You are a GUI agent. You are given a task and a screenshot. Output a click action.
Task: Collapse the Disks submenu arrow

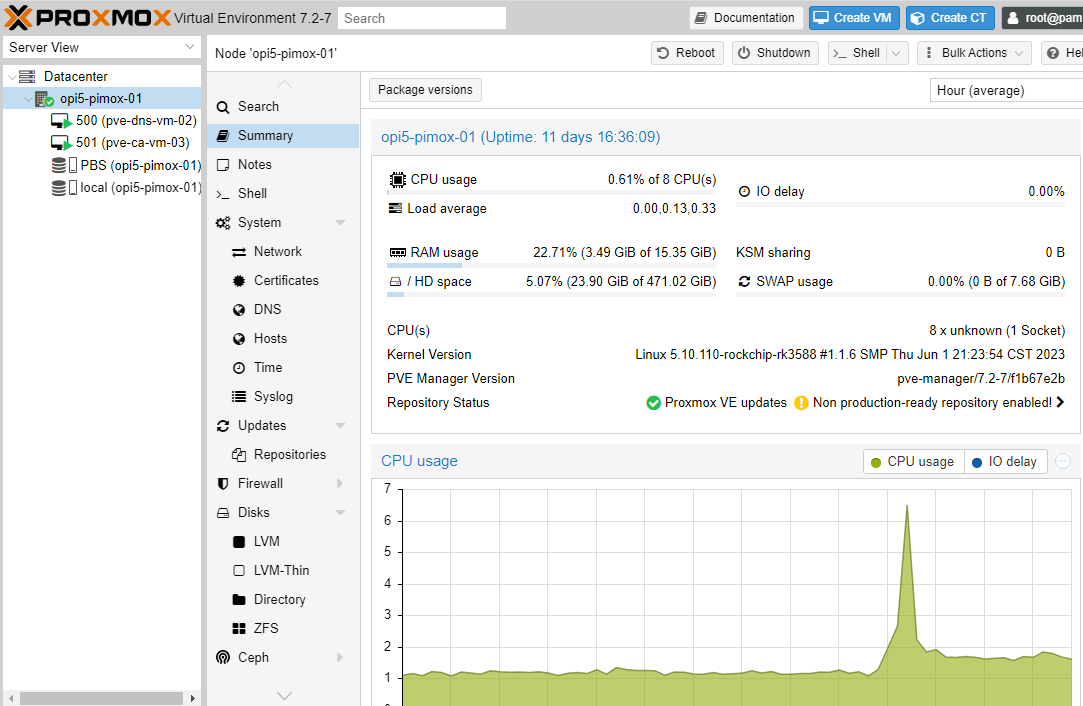tap(340, 513)
